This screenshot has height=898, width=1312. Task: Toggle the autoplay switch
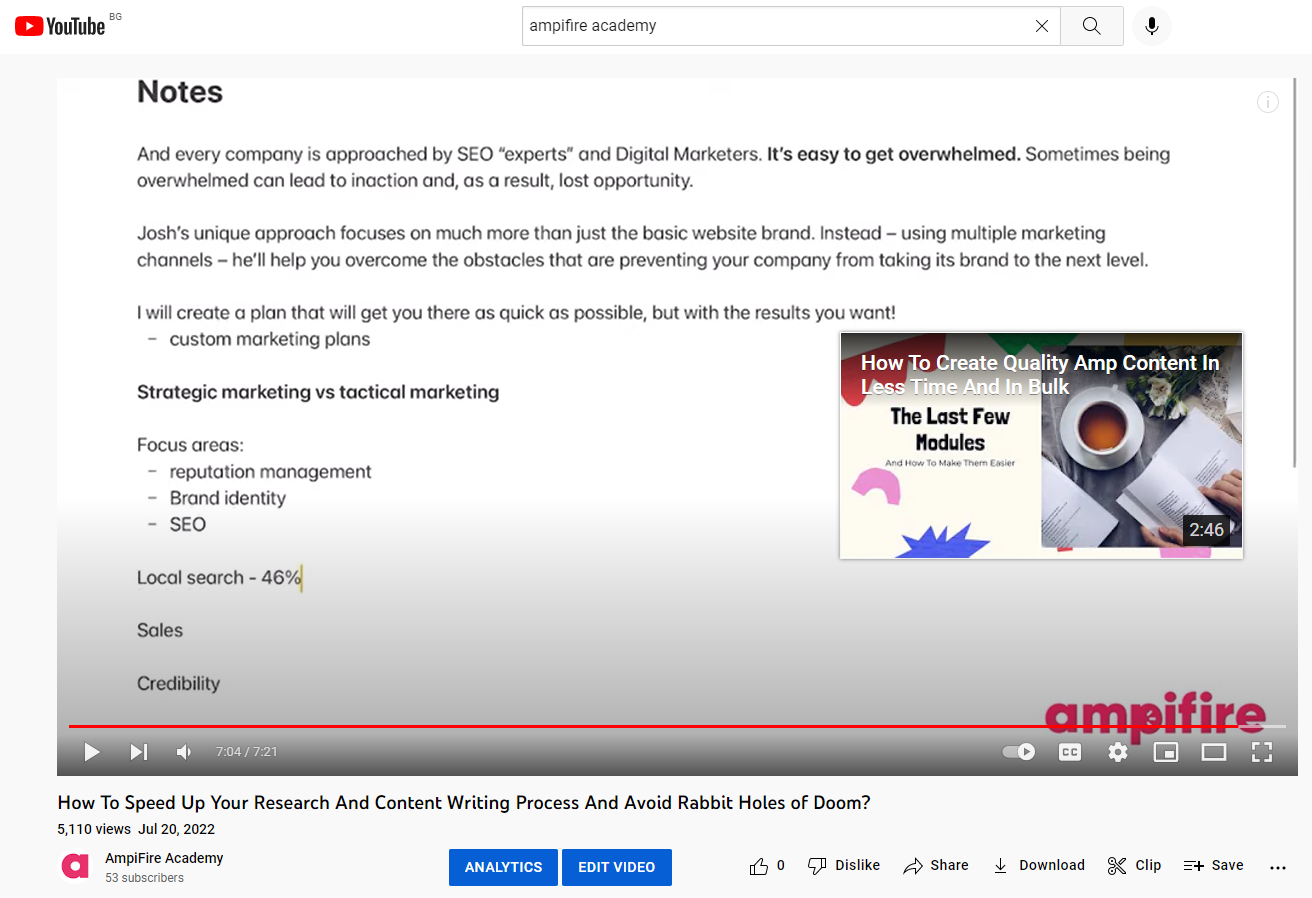(x=1019, y=752)
